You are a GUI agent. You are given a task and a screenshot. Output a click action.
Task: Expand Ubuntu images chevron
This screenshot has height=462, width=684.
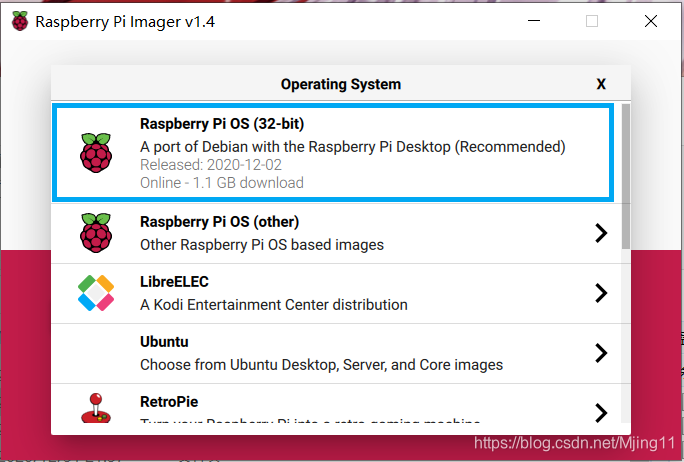[x=601, y=353]
